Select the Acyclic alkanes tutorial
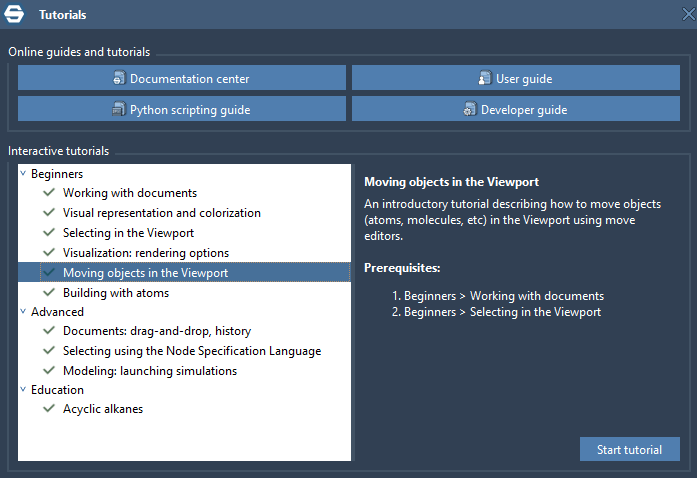The width and height of the screenshot is (697, 478). tap(103, 409)
